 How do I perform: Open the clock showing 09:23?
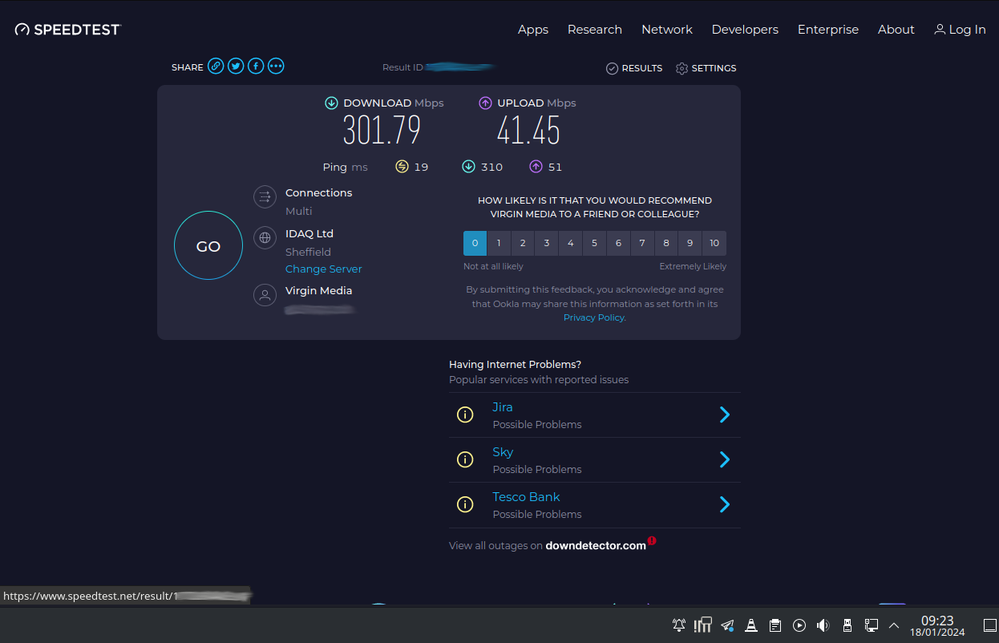click(x=937, y=625)
